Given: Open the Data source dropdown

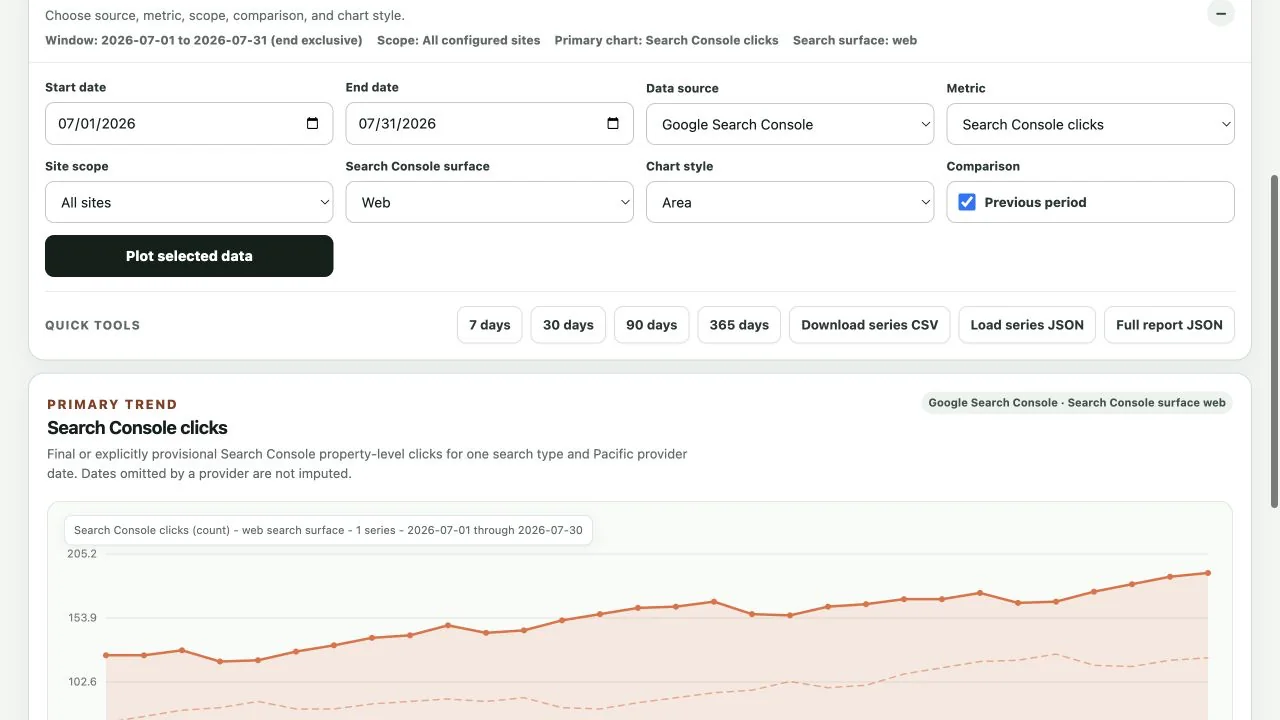Looking at the screenshot, I should 790,125.
